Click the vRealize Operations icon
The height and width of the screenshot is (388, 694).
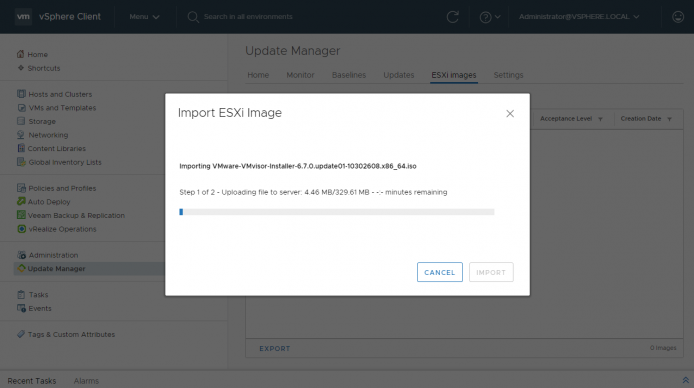(x=21, y=229)
